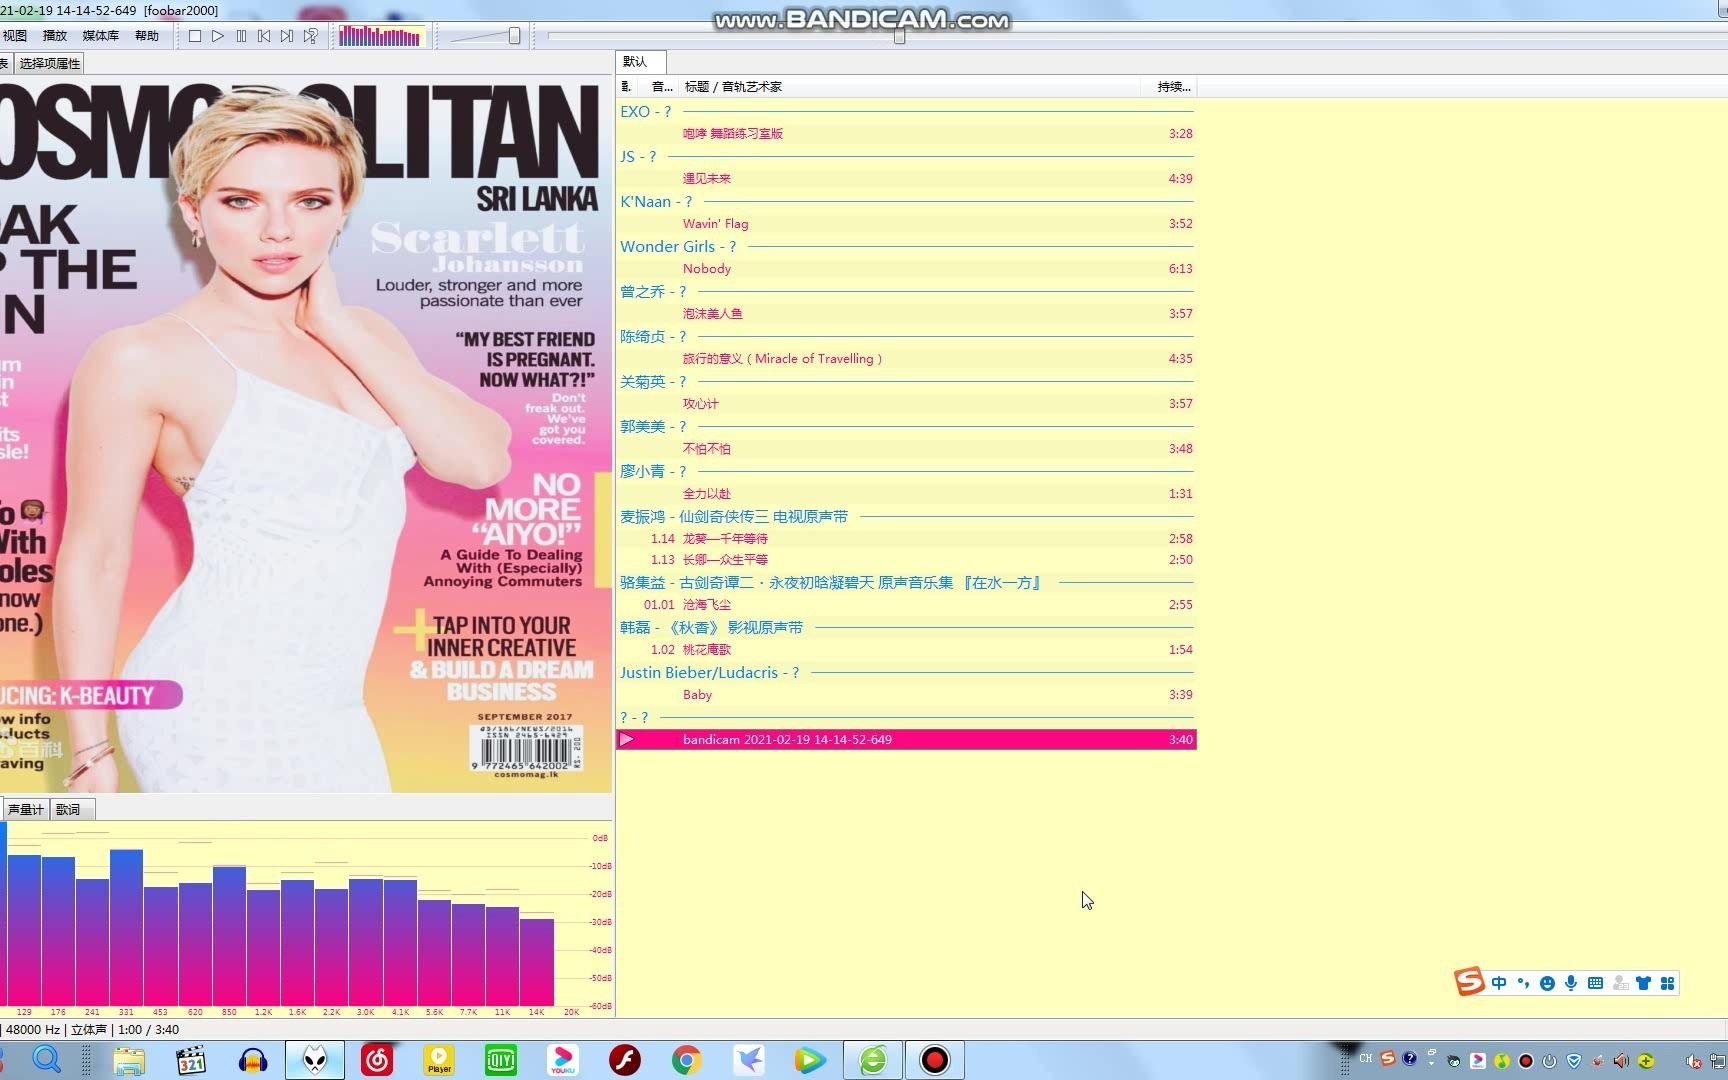The height and width of the screenshot is (1080, 1728).
Task: Click the spectrum visualization in the toolbar
Action: pyautogui.click(x=381, y=37)
